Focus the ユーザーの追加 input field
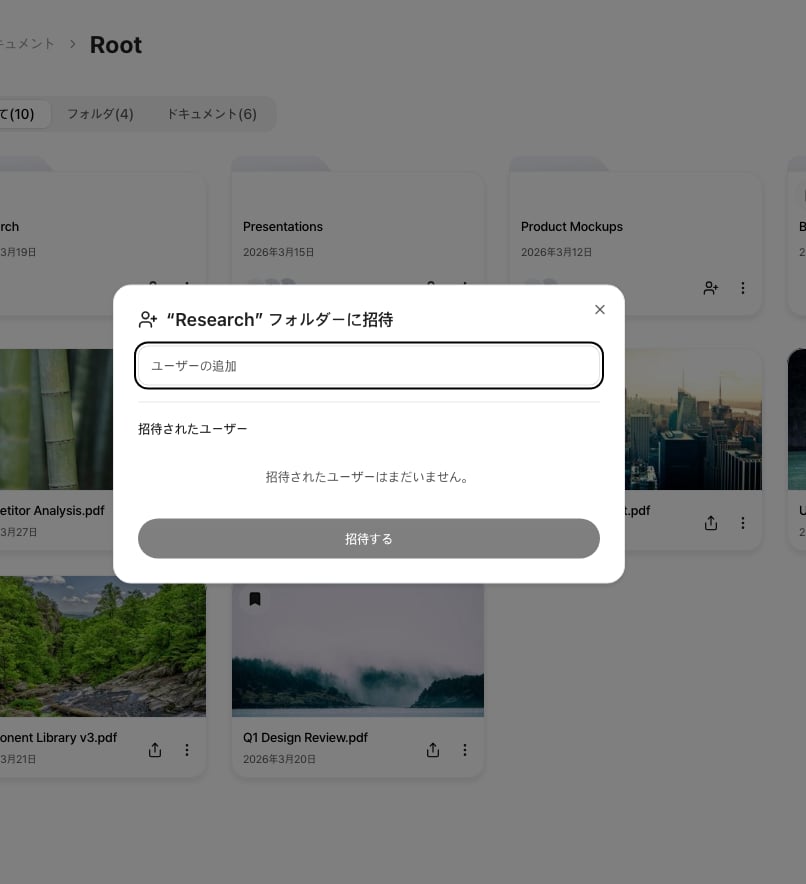 coord(369,365)
